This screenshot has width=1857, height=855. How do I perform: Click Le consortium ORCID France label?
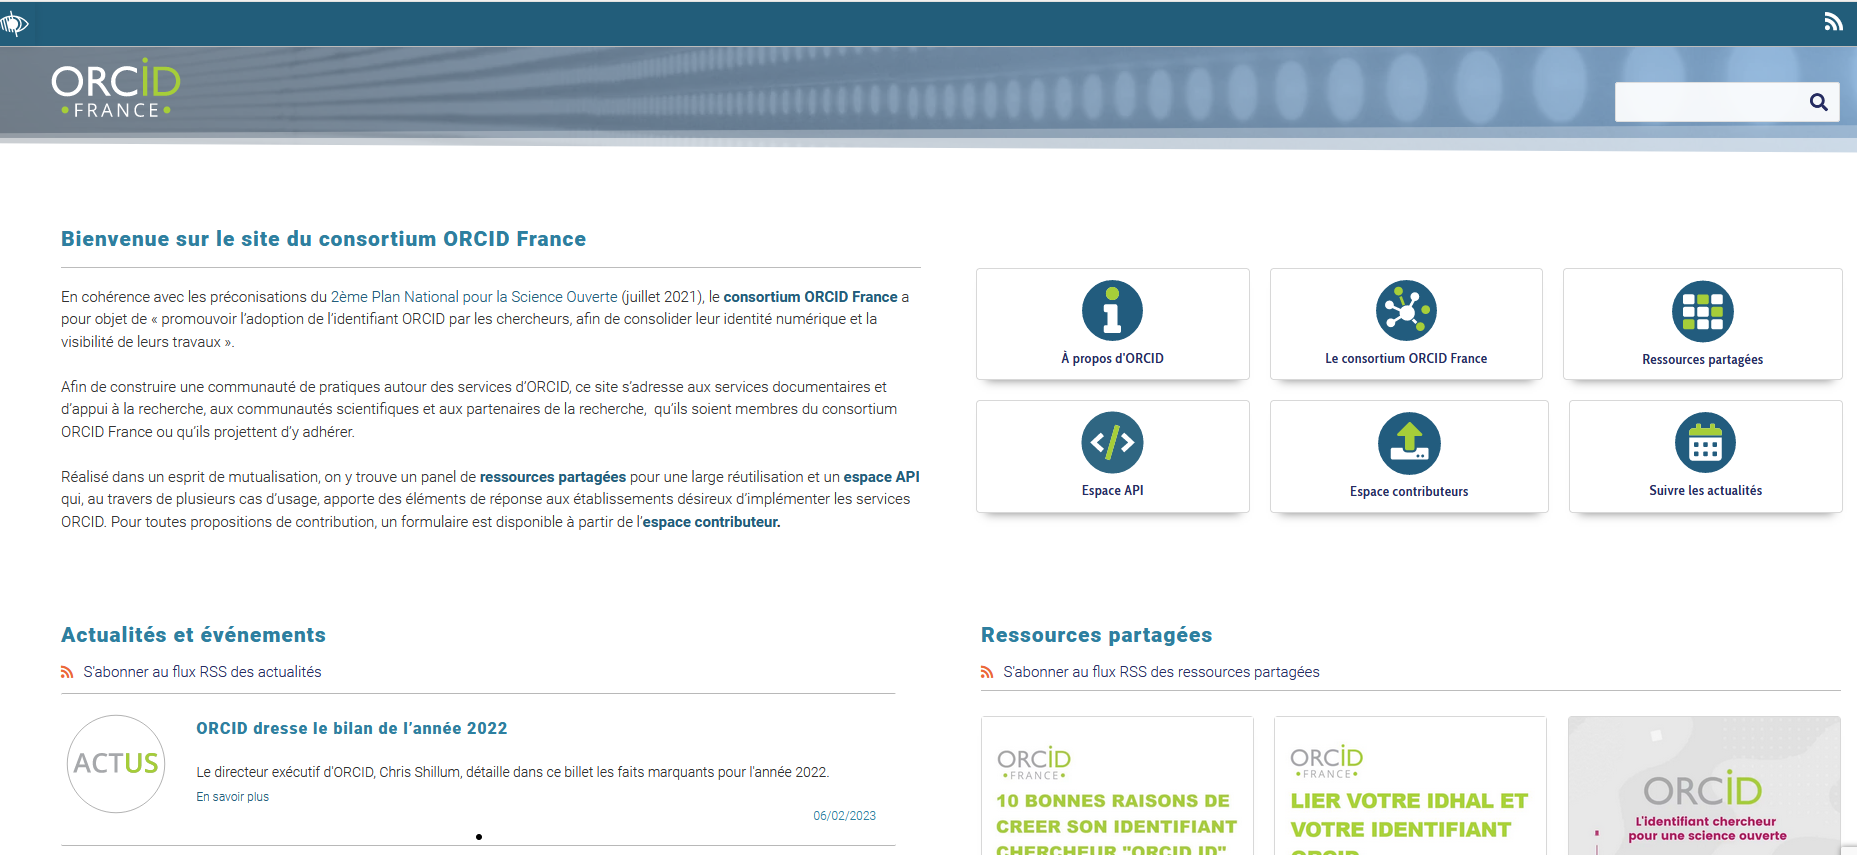coord(1406,358)
